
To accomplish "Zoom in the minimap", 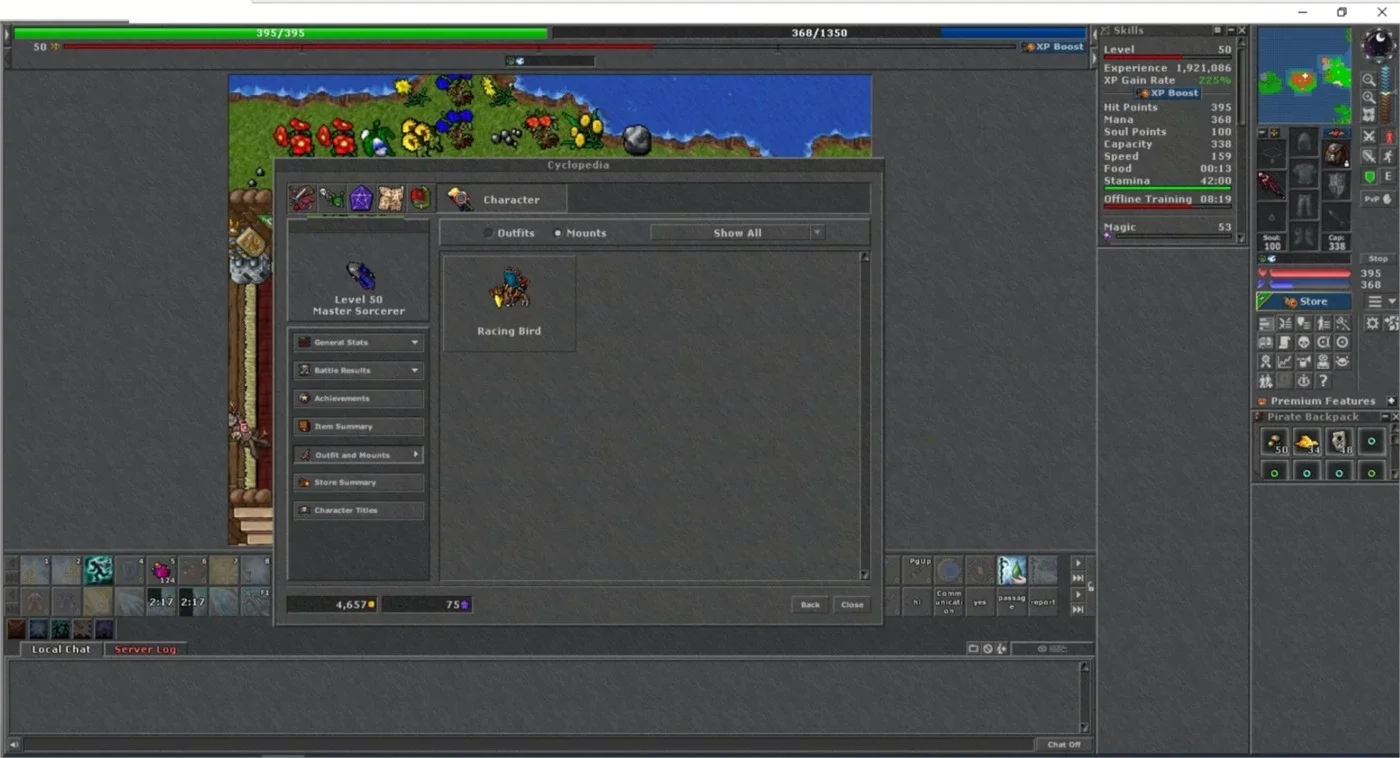I will click(1369, 97).
